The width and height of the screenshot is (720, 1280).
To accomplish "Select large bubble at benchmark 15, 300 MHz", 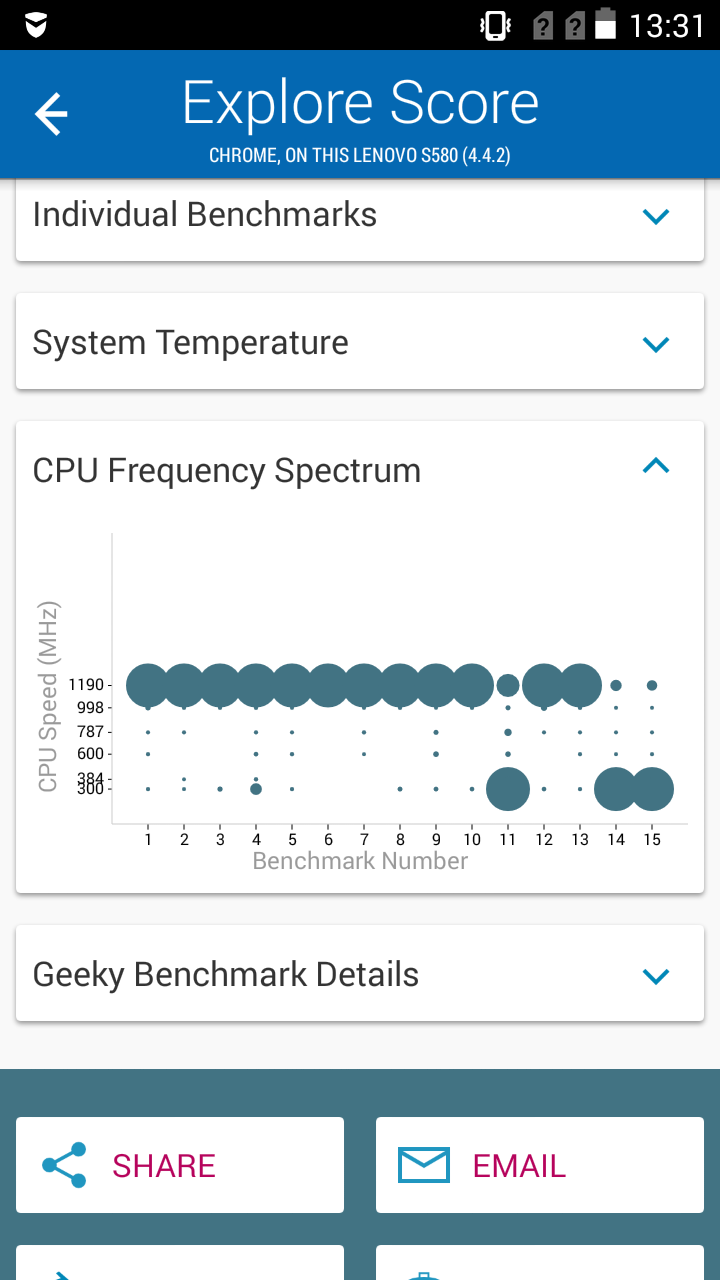I will 652,789.
